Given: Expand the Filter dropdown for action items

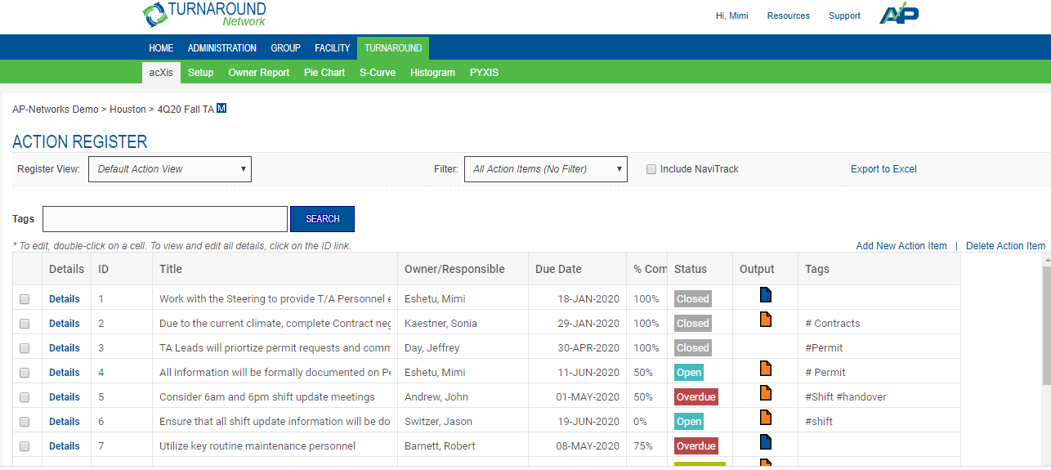Looking at the screenshot, I should click(x=545, y=169).
